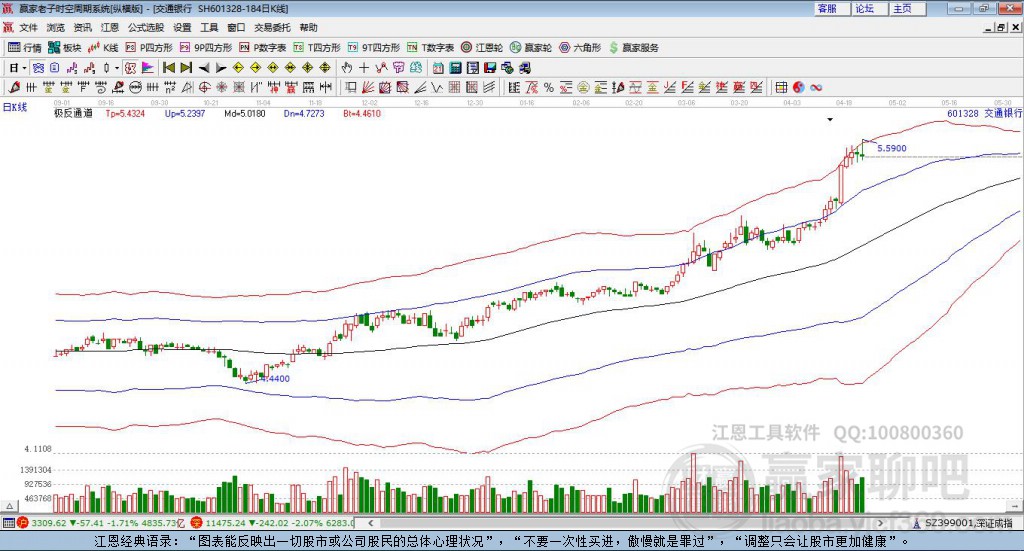
Task: Open the colored grid table icon
Action: click(781, 87)
